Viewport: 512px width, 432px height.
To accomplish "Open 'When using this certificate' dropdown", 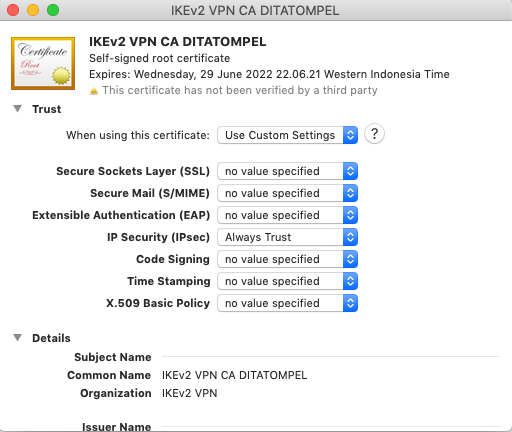I will (287, 135).
